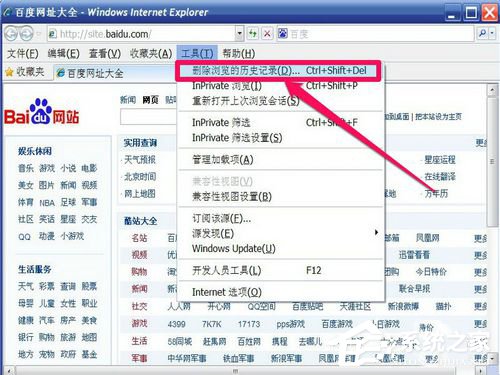The width and height of the screenshot is (500, 375).
Task: Choose Windows Update(U) menu item
Action: [281, 249]
